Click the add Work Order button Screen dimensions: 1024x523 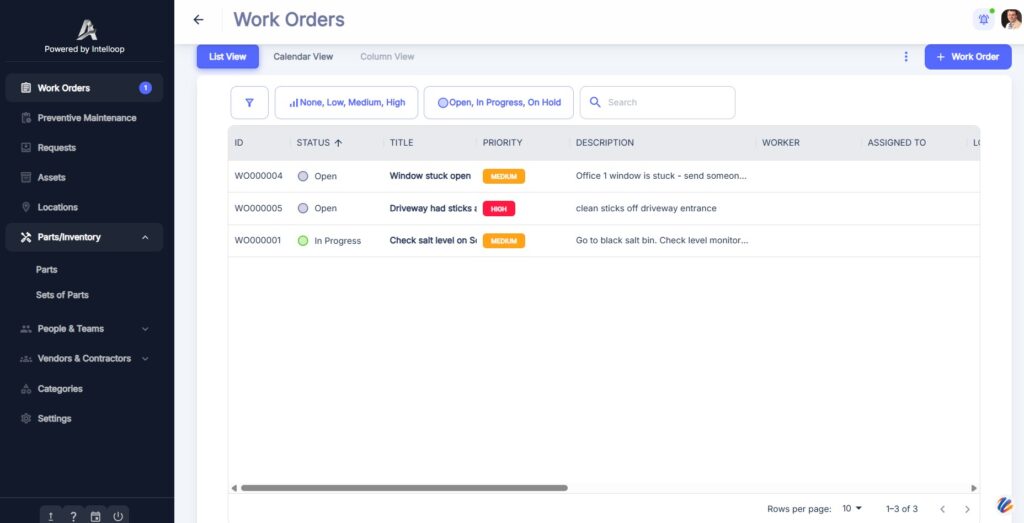(x=967, y=57)
